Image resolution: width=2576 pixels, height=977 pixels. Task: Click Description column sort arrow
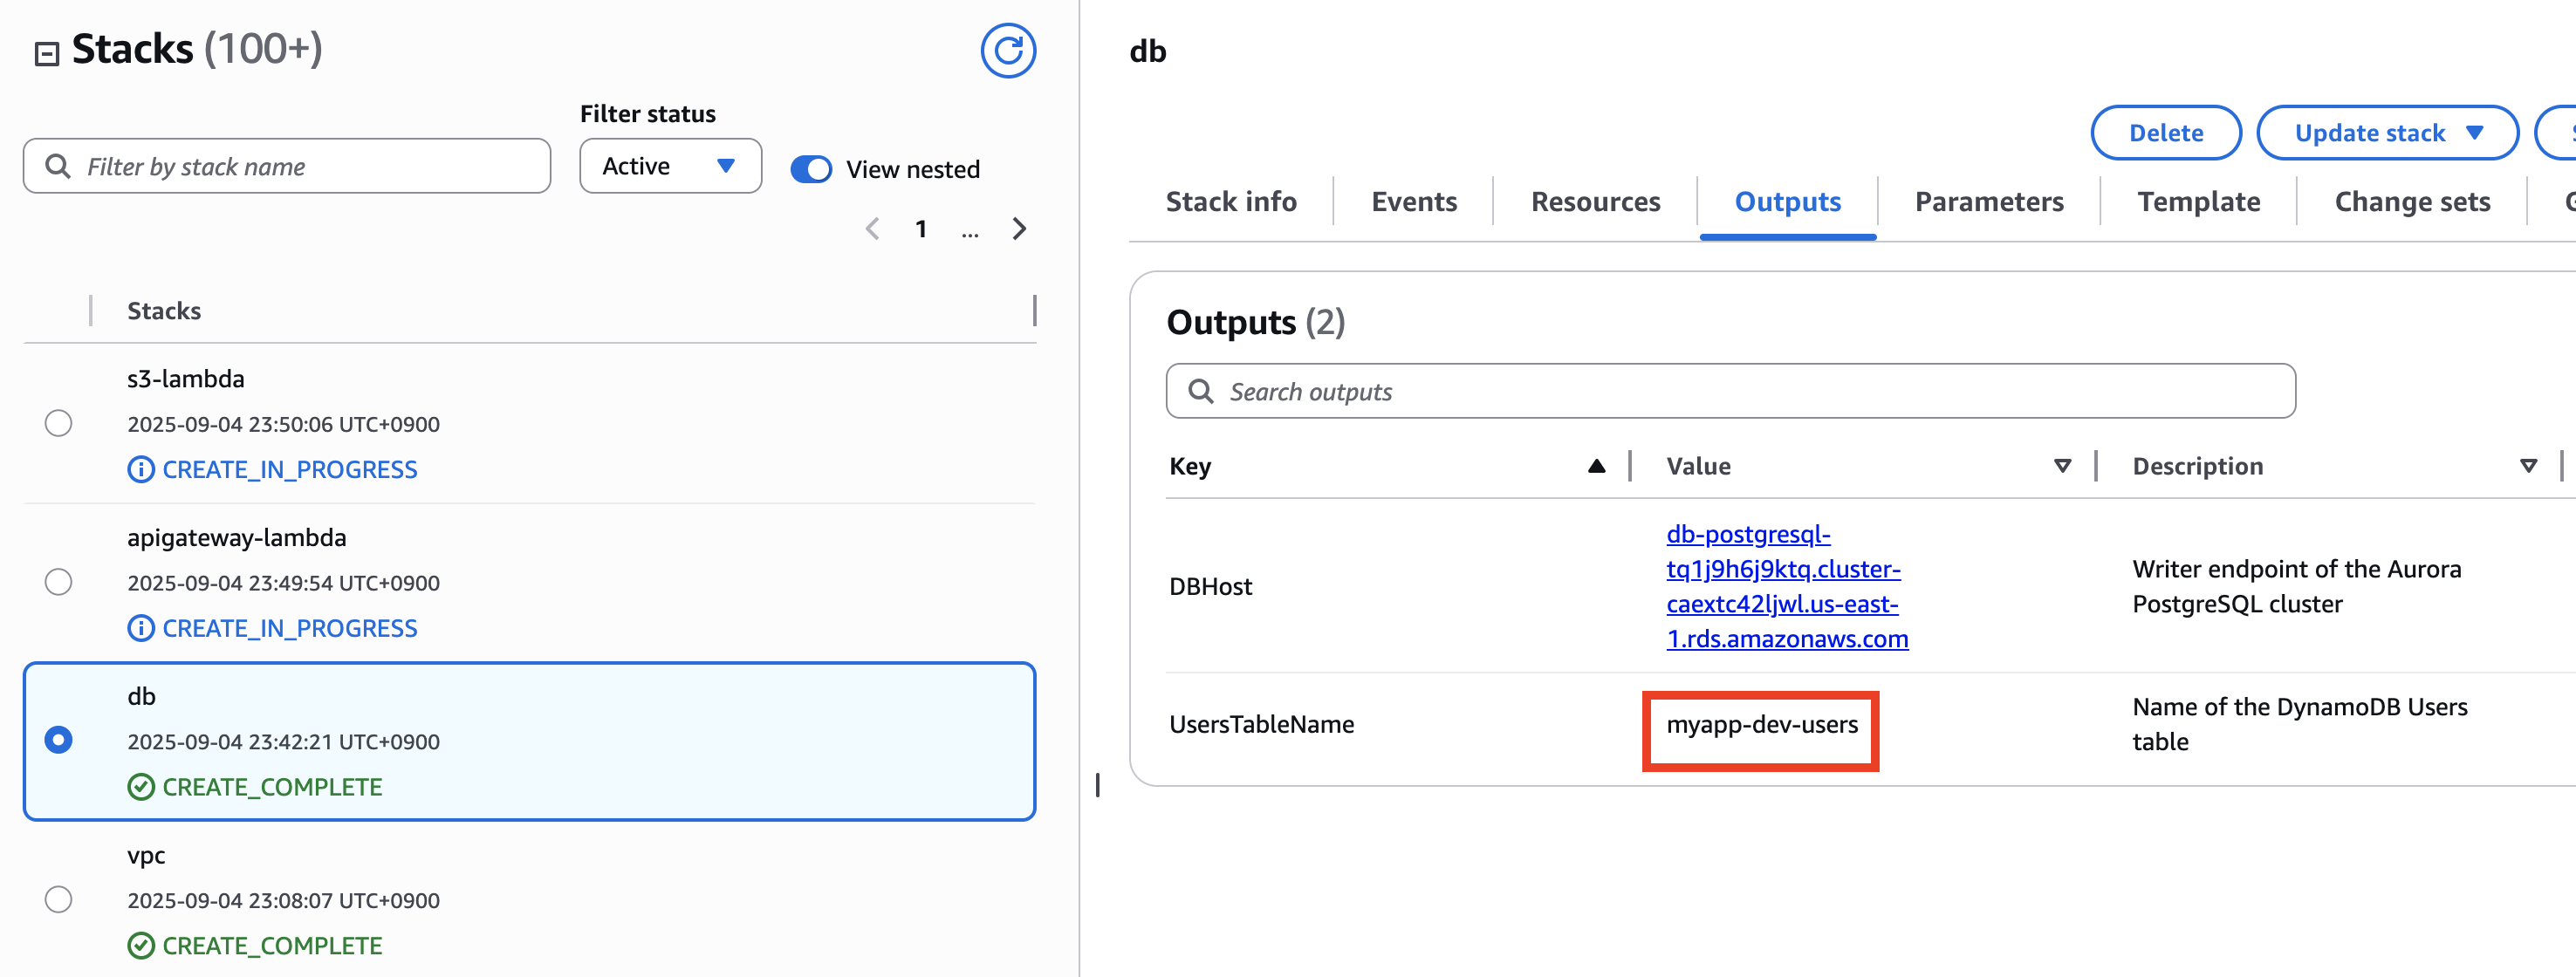(x=2528, y=466)
